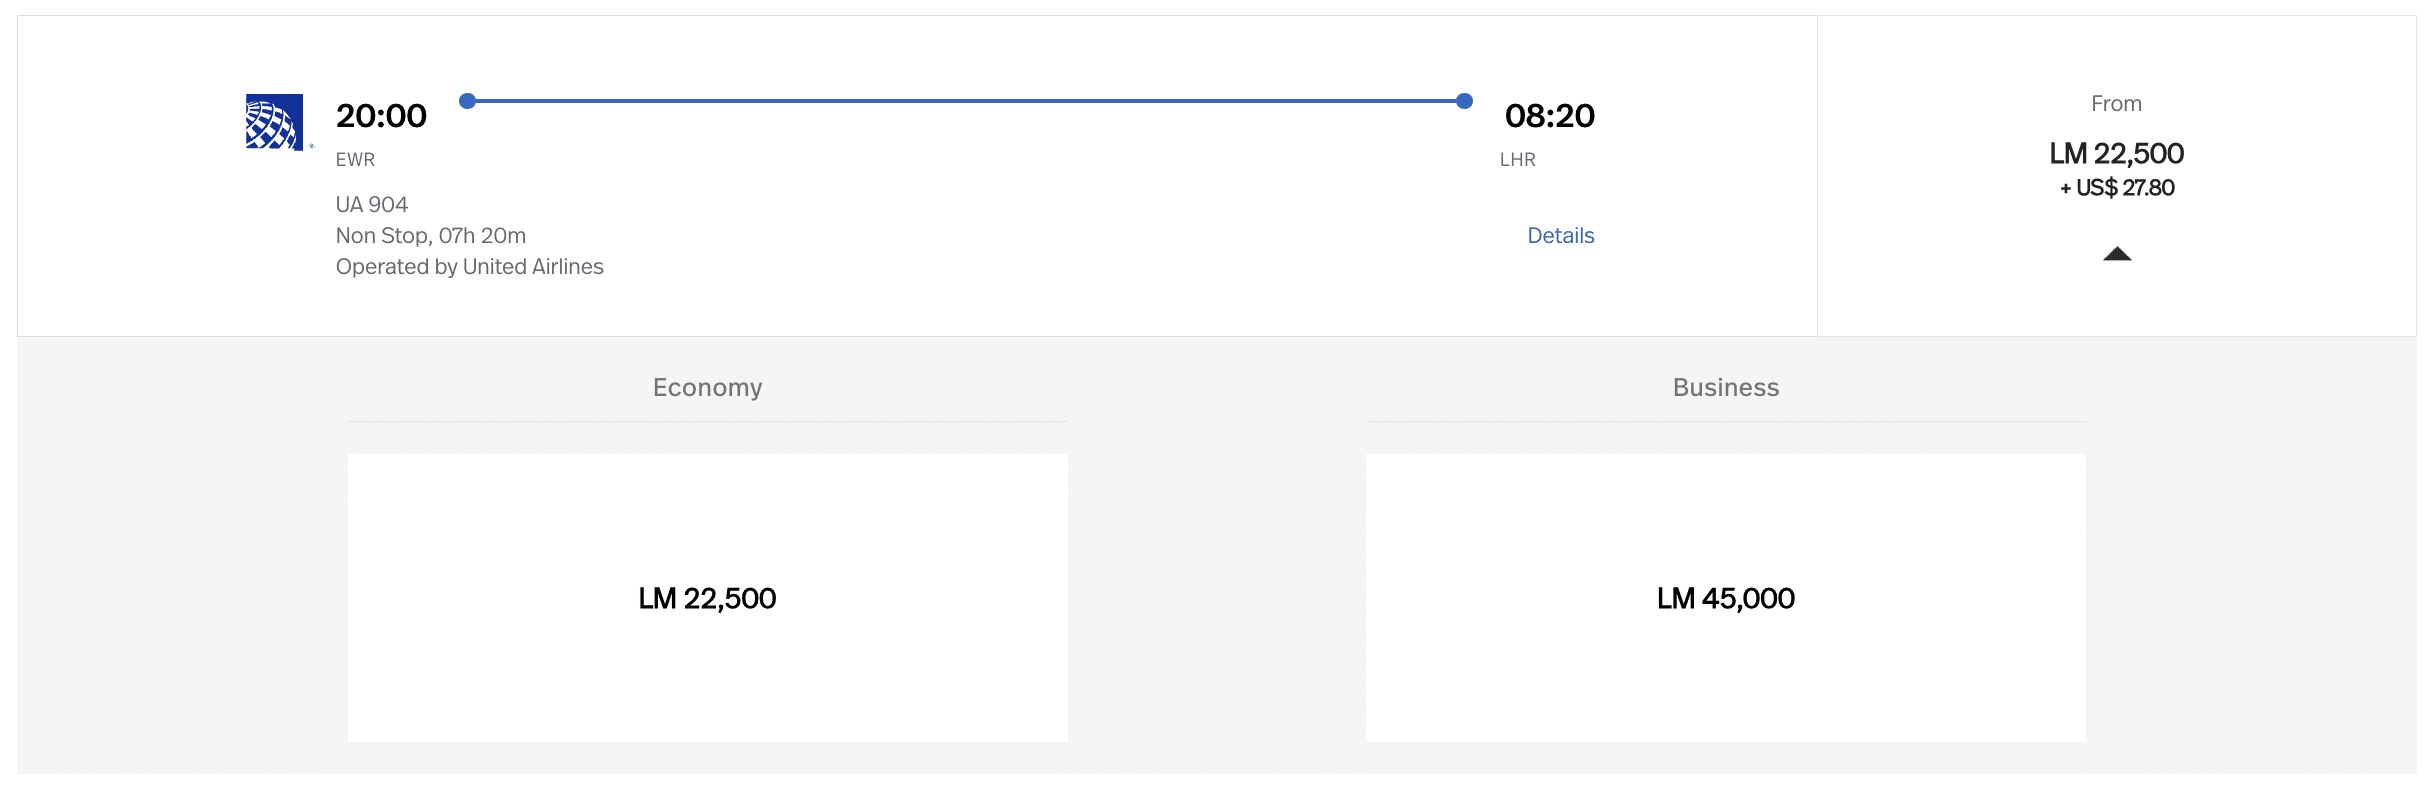Click the United Airlines logo

(x=274, y=122)
